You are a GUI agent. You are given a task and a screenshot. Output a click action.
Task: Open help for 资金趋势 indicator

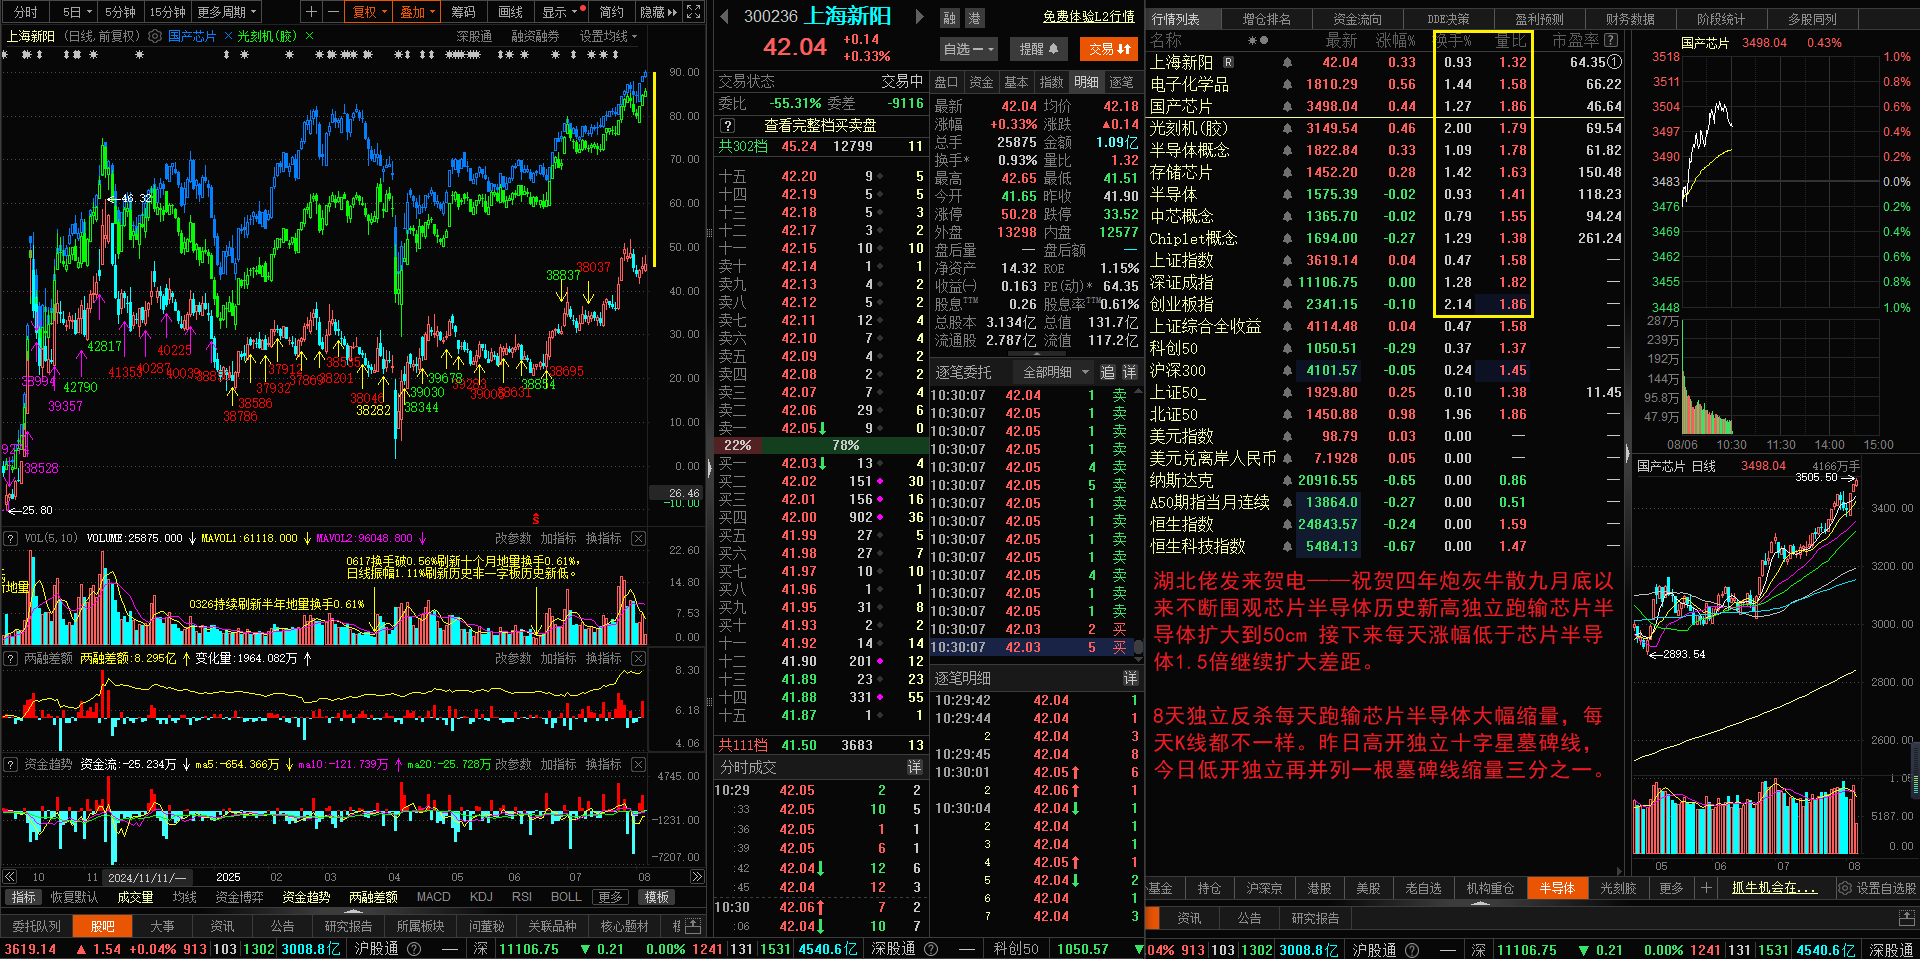coord(11,764)
